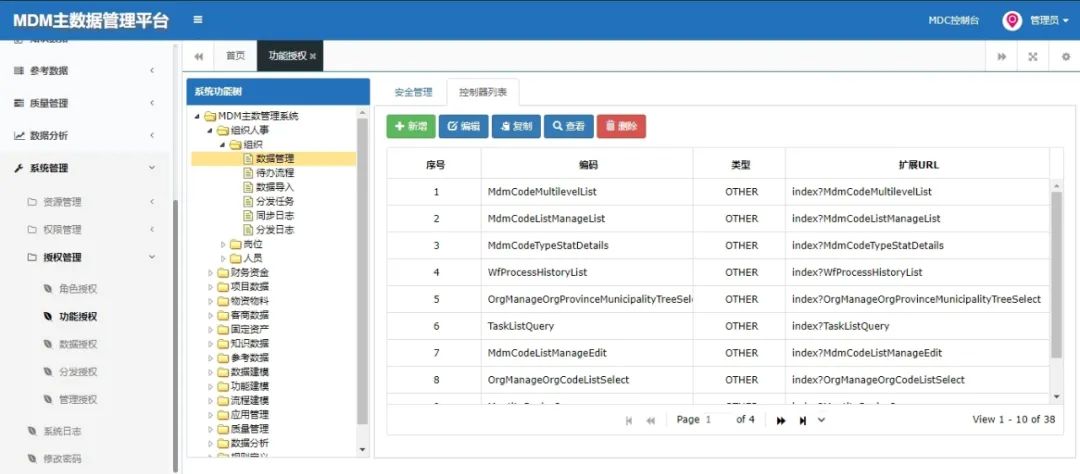Screen dimensions: 1080x474
Task: Select 分发任务 tree node
Action: 275,201
